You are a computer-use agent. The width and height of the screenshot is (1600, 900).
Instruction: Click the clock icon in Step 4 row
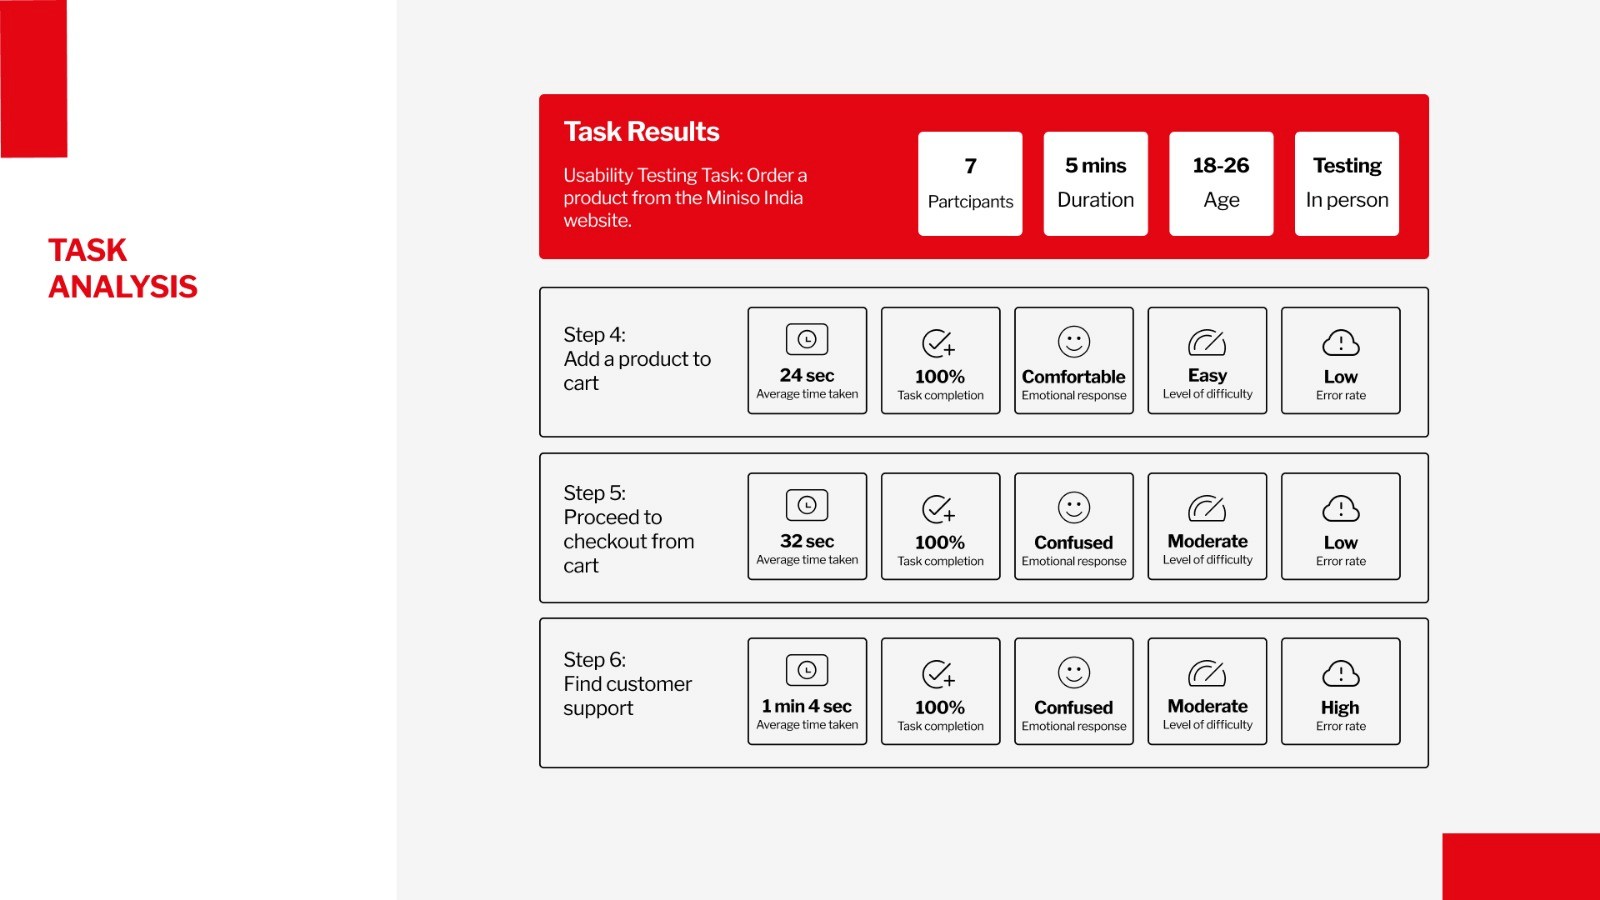pyautogui.click(x=807, y=340)
